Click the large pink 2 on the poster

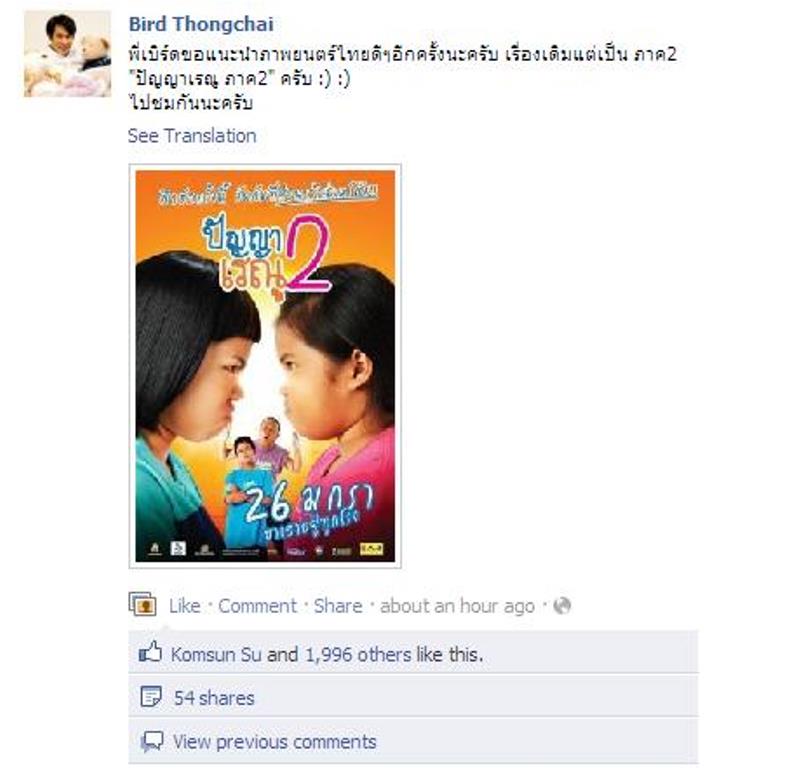point(308,254)
